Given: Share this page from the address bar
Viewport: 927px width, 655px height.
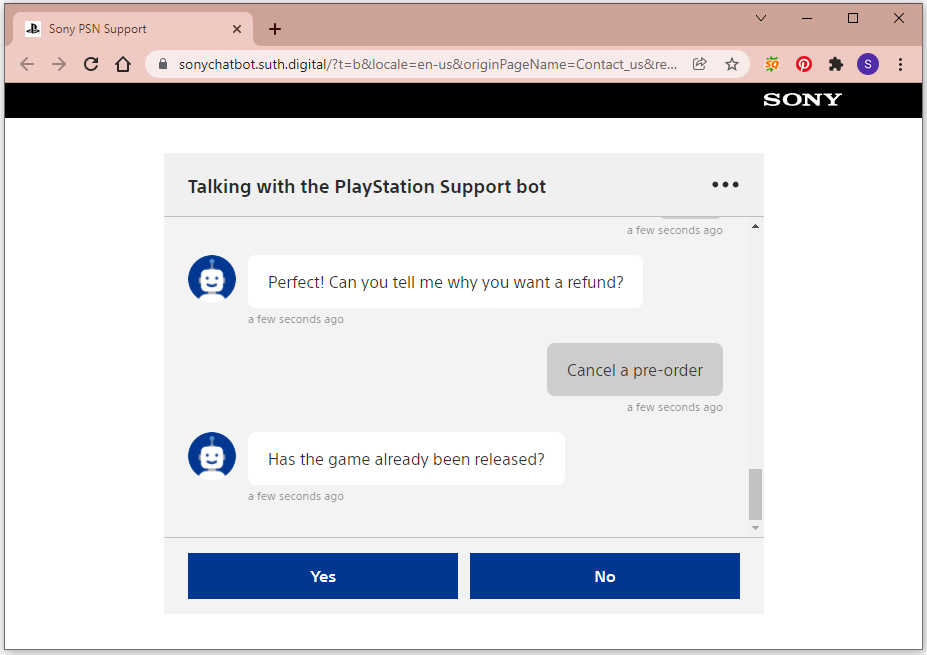Looking at the screenshot, I should (x=700, y=64).
